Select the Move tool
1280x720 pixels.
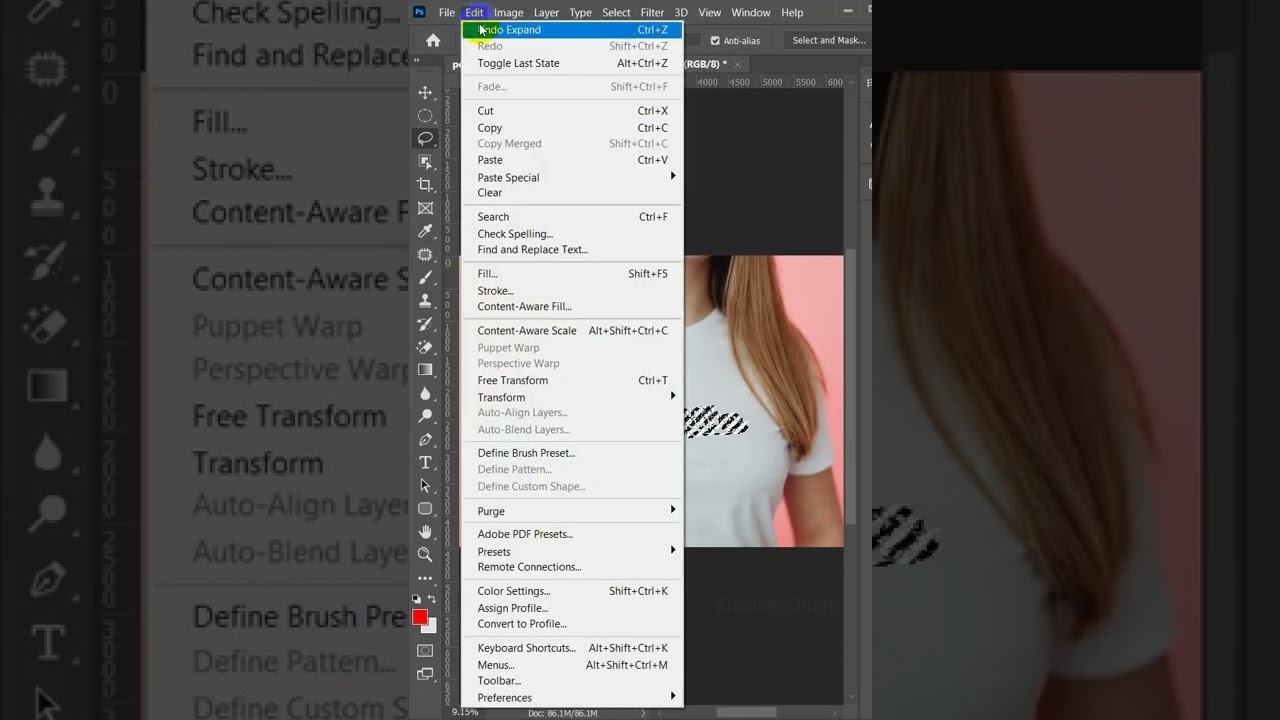[425, 92]
